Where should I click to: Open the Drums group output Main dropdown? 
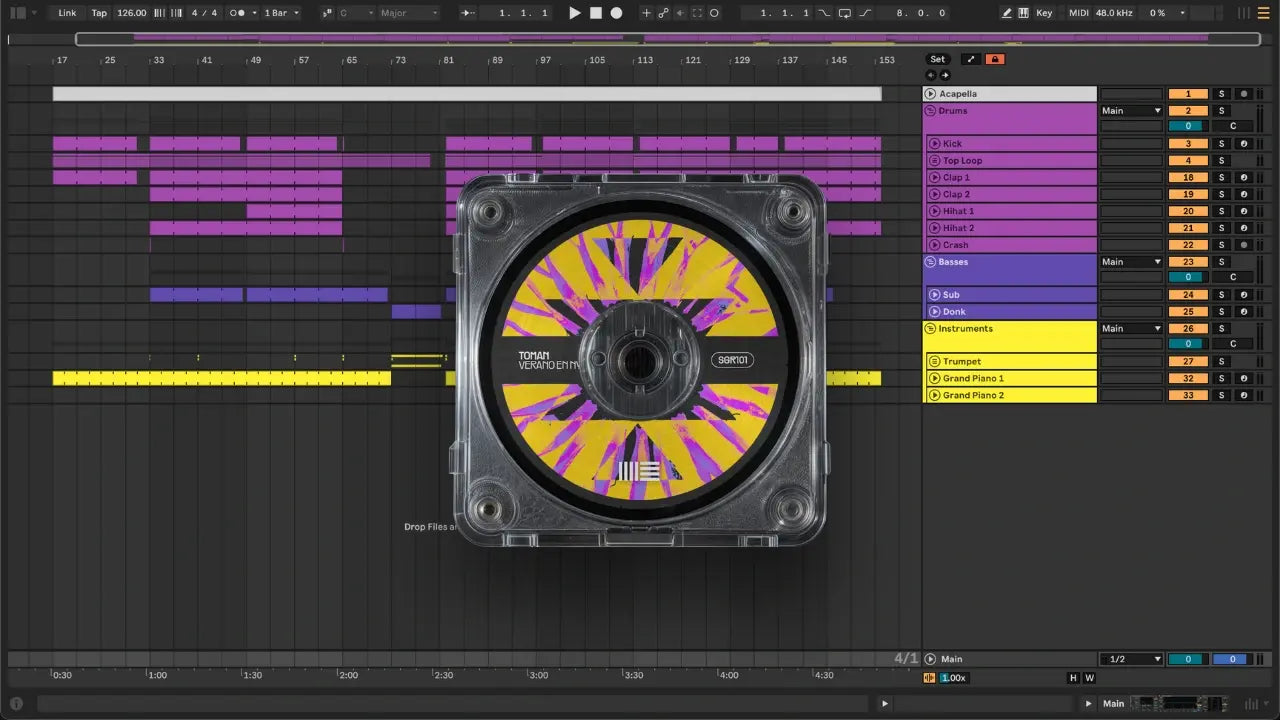(1131, 111)
